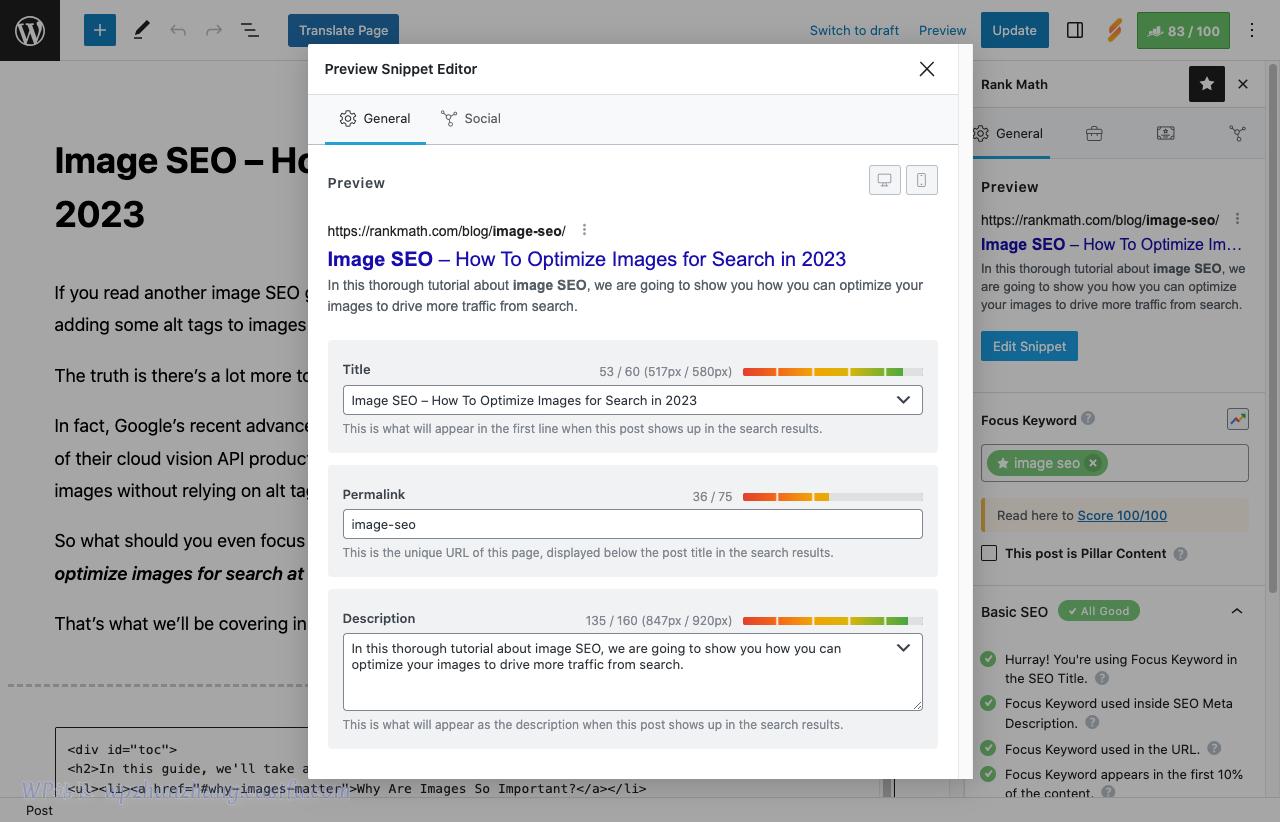Open the block inserter plus button
Image resolution: width=1280 pixels, height=822 pixels.
[x=99, y=30]
